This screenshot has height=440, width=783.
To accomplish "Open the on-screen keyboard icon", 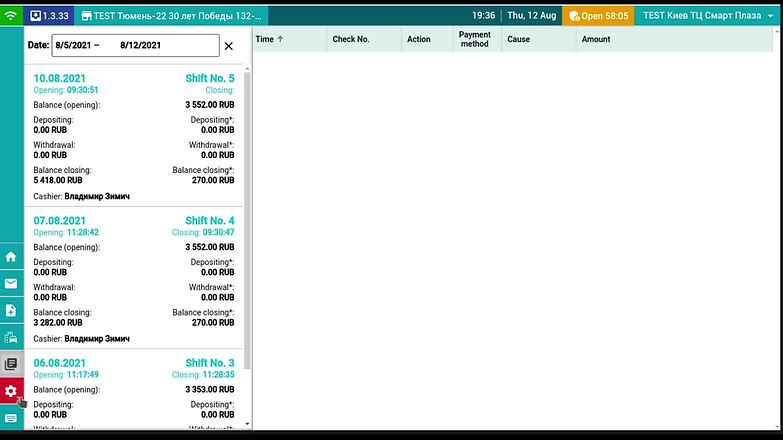I will click(11, 418).
